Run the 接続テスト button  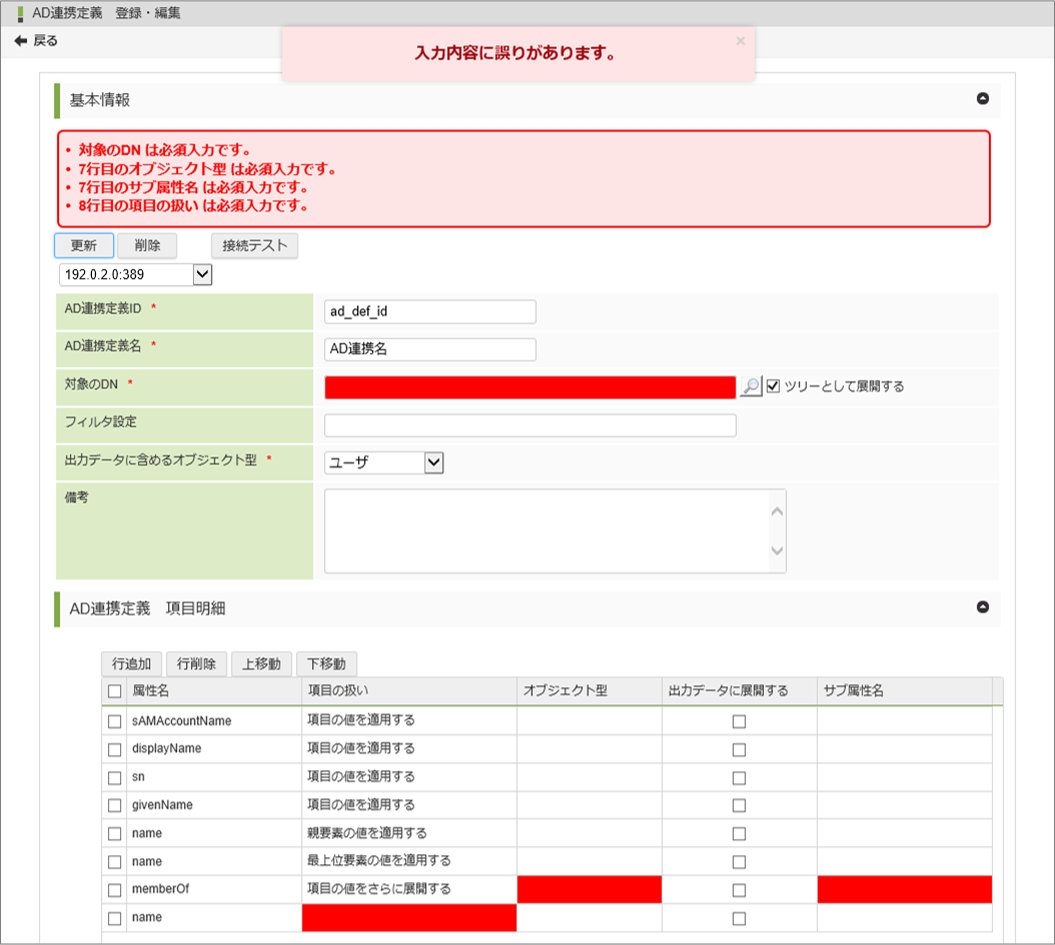(x=254, y=246)
